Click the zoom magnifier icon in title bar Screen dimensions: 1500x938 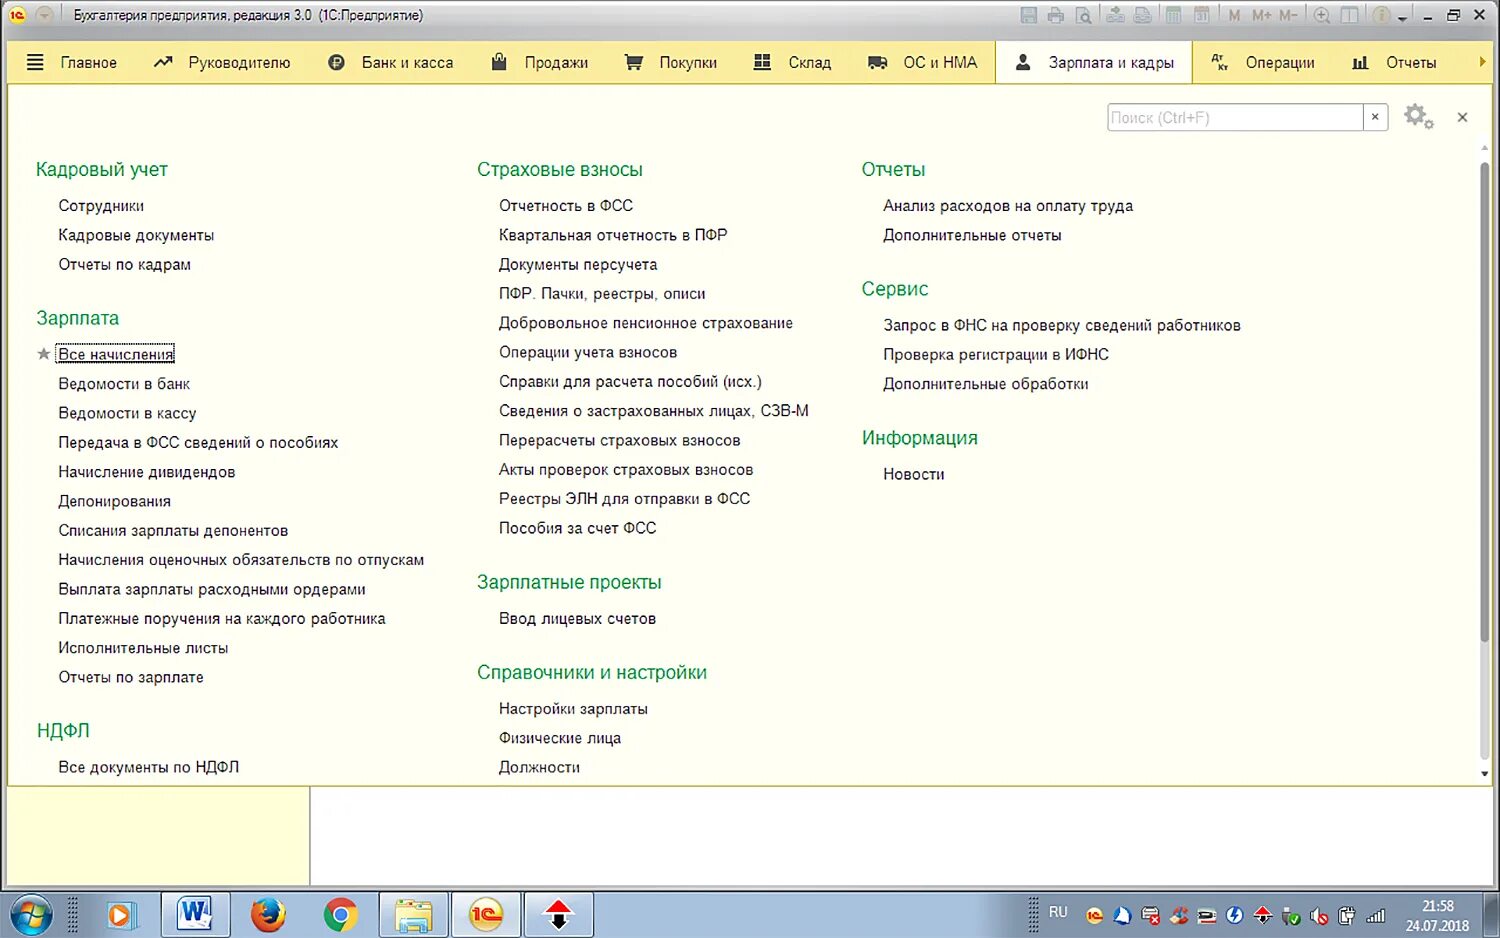[x=1322, y=15]
